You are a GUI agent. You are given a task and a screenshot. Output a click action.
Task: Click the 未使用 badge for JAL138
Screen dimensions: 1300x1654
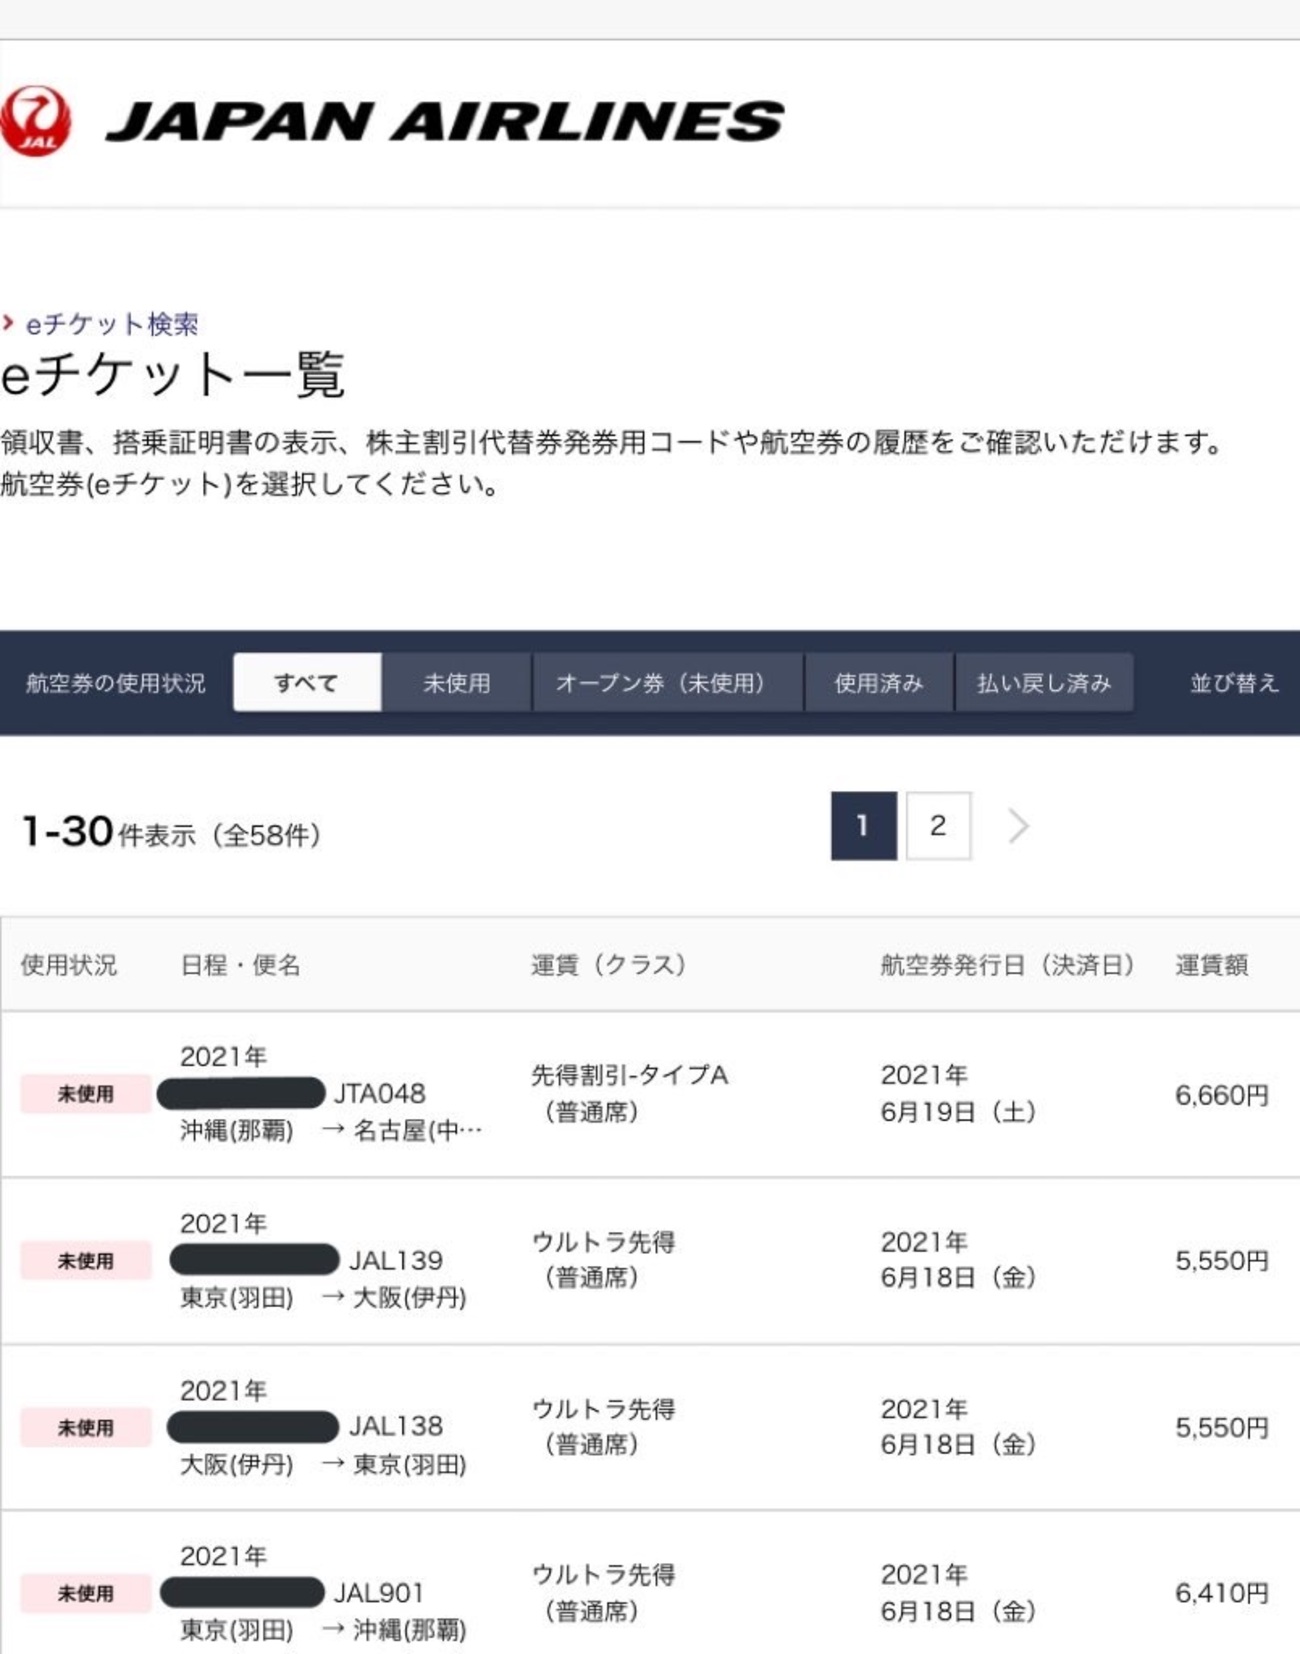tap(86, 1428)
